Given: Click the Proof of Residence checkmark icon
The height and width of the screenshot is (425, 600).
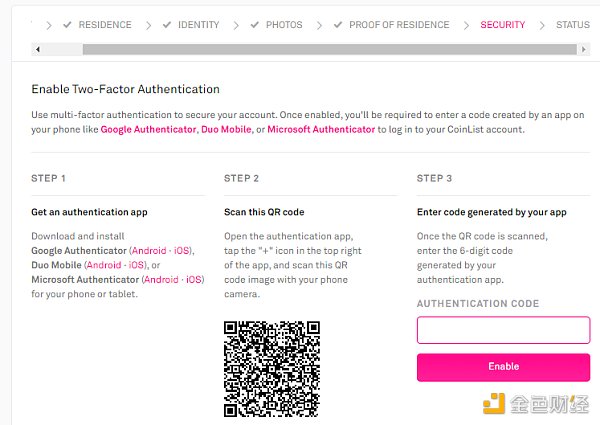Looking at the screenshot, I should click(337, 25).
